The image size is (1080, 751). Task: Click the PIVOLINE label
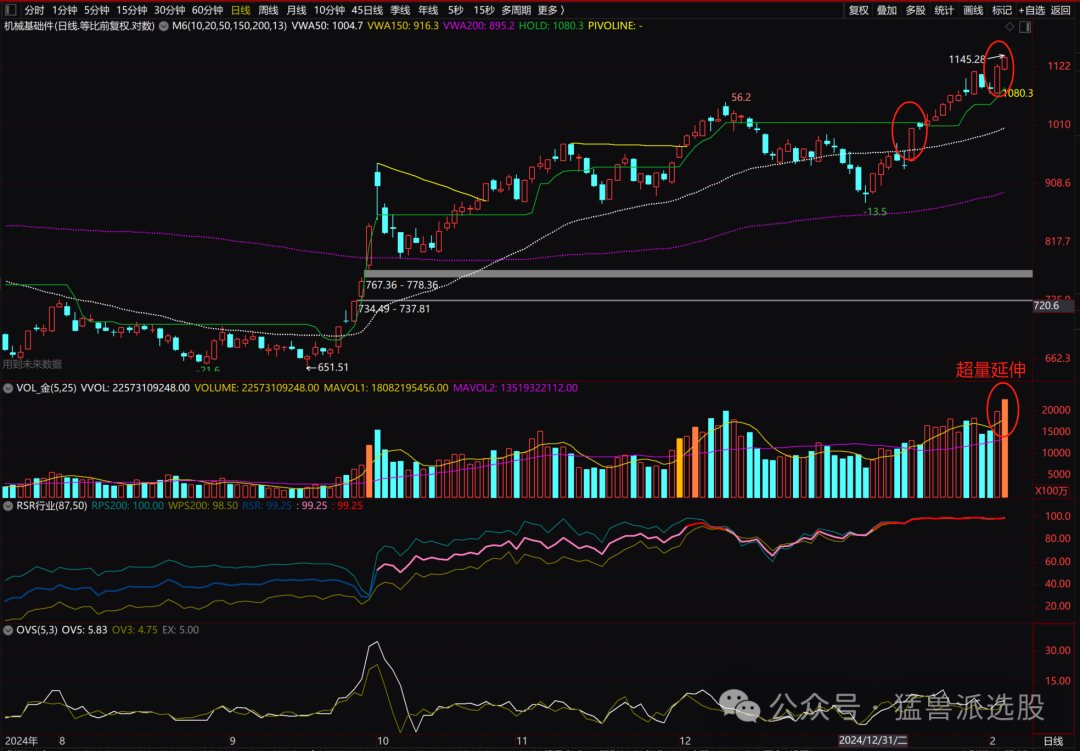pyautogui.click(x=615, y=26)
